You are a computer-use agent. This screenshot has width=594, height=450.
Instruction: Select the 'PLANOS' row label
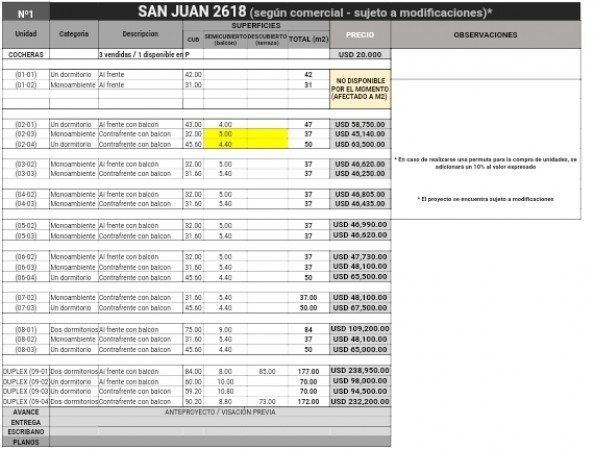pos(26,442)
